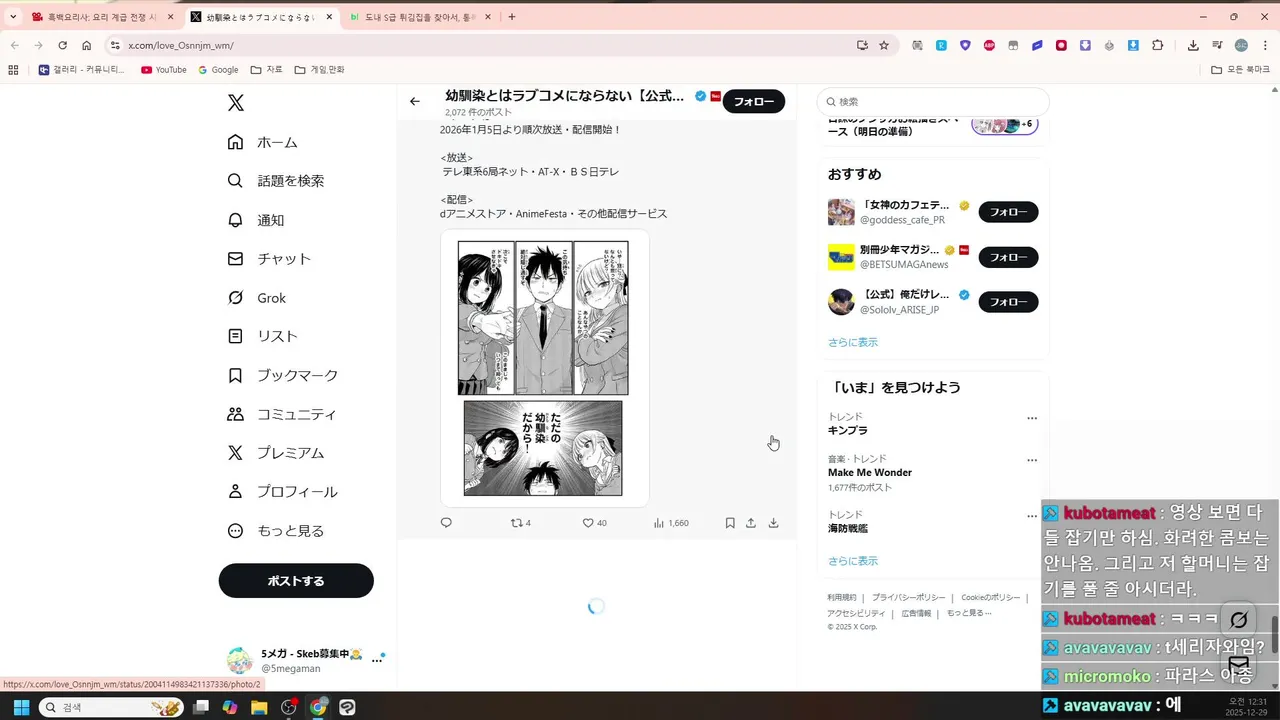Open the Extensions puzzle icon
This screenshot has width=1280, height=720.
pos(1158,45)
